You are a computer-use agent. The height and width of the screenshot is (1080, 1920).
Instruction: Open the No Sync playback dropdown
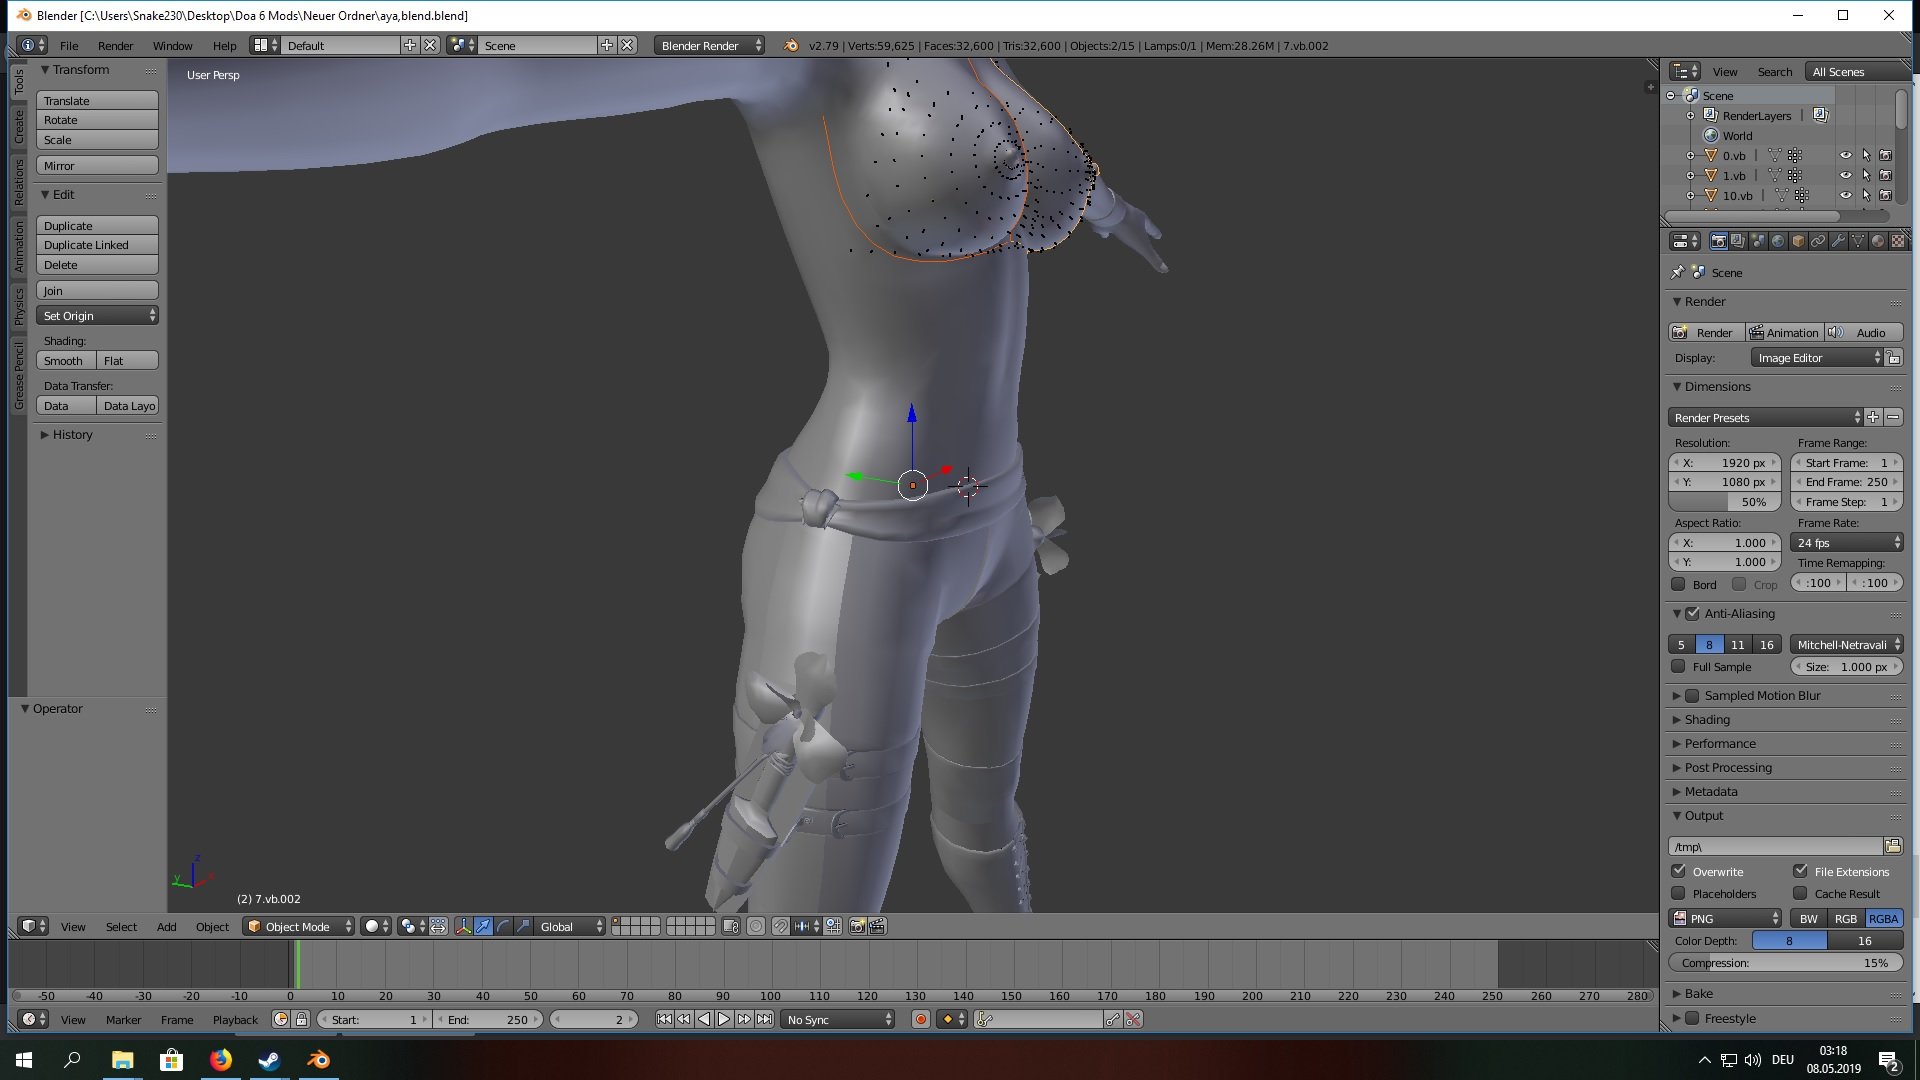pos(838,1019)
